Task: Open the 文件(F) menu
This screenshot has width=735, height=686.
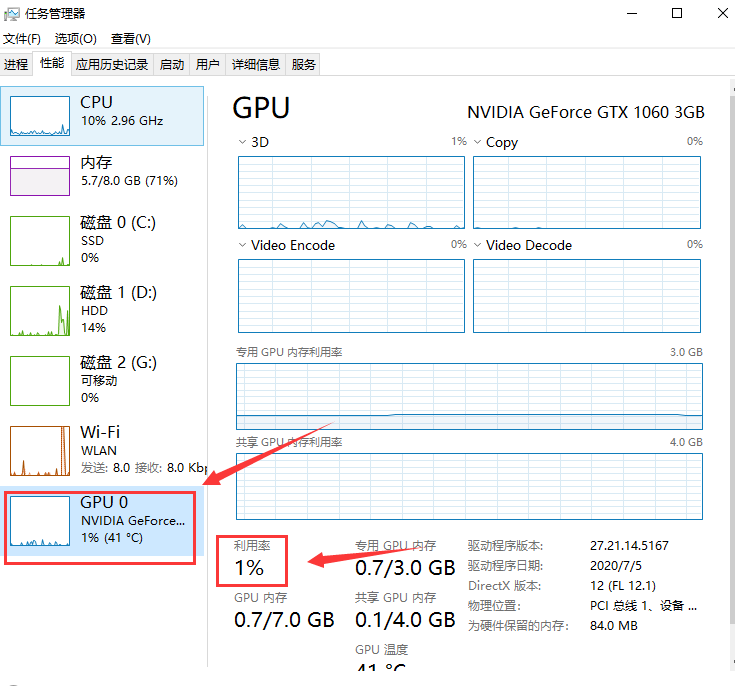Action: (x=22, y=39)
